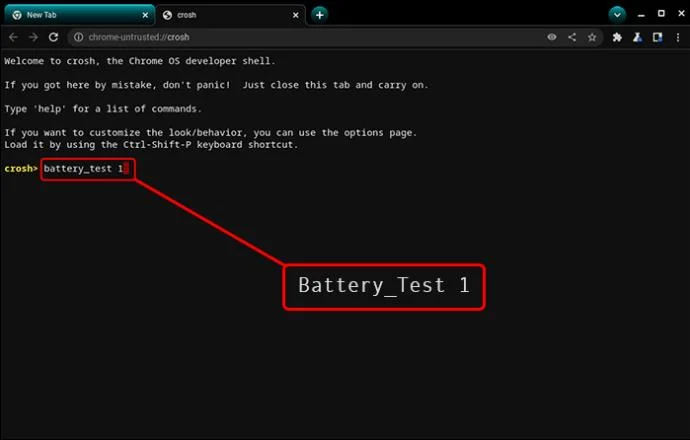
Task: Open a new tab with plus button
Action: (x=319, y=15)
